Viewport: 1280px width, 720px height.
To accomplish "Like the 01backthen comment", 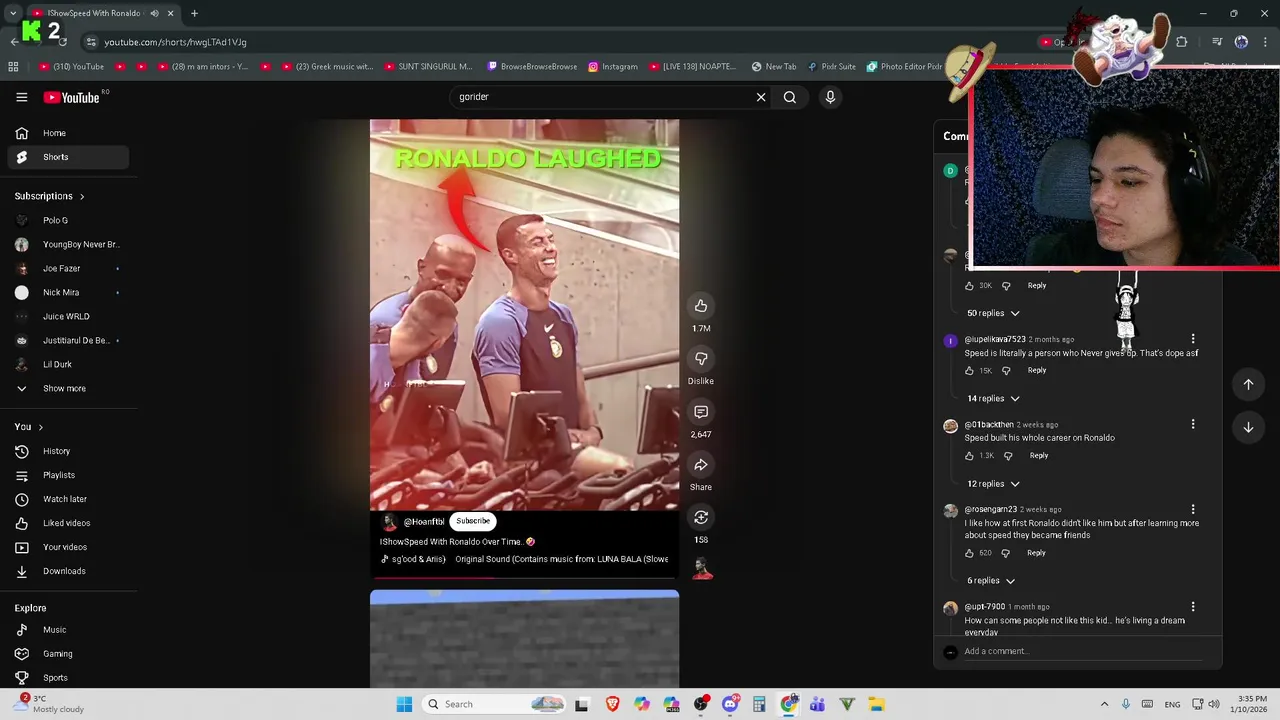I will coord(969,456).
